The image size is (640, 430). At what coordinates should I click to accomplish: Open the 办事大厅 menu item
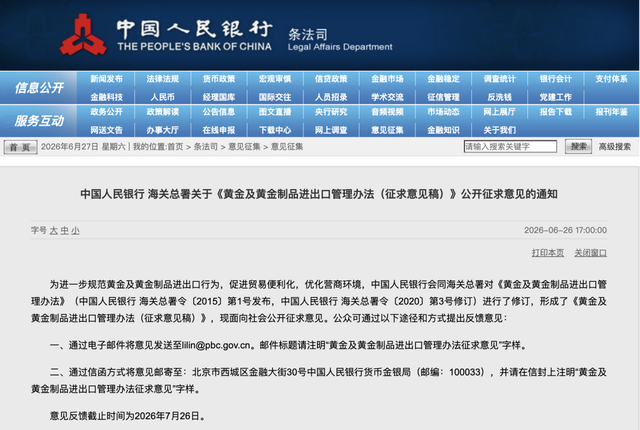(162, 130)
